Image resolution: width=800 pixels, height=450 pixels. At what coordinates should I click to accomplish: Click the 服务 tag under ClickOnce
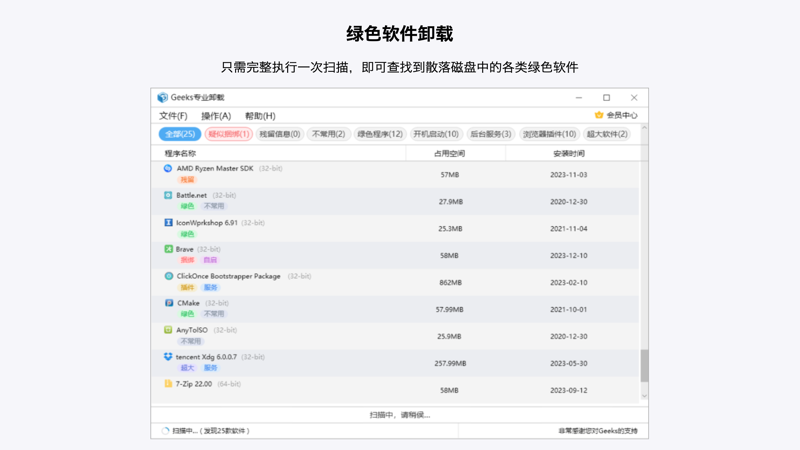(210, 288)
